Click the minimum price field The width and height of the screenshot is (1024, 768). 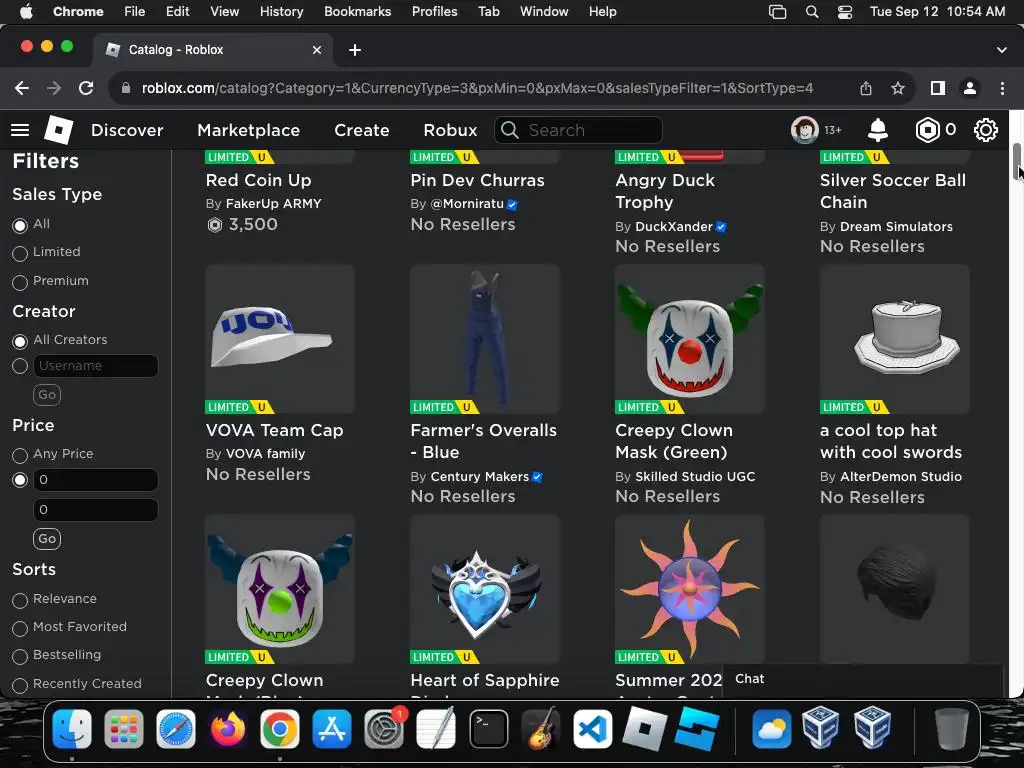point(95,480)
